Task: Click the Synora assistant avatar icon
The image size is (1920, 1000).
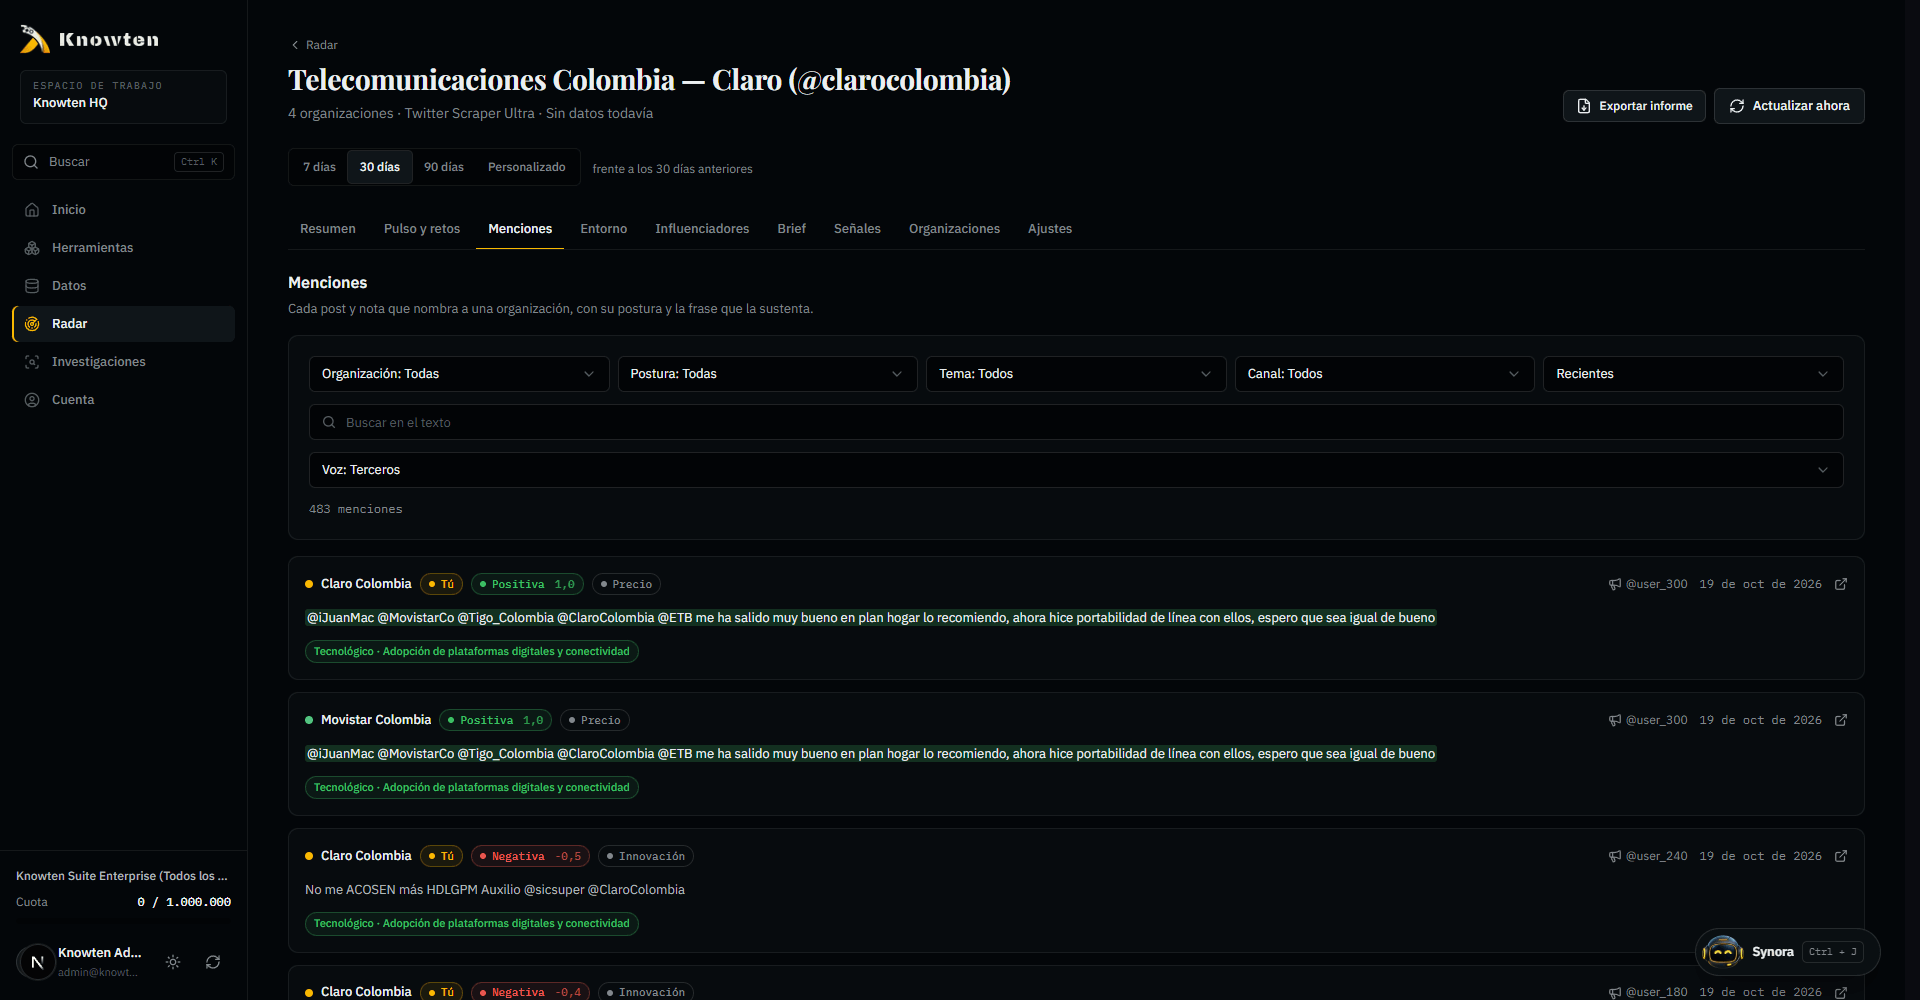Action: [1722, 952]
